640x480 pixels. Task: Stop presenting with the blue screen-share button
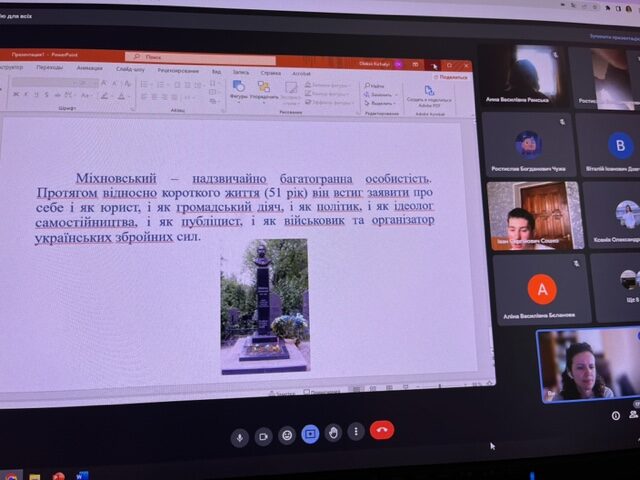310,434
